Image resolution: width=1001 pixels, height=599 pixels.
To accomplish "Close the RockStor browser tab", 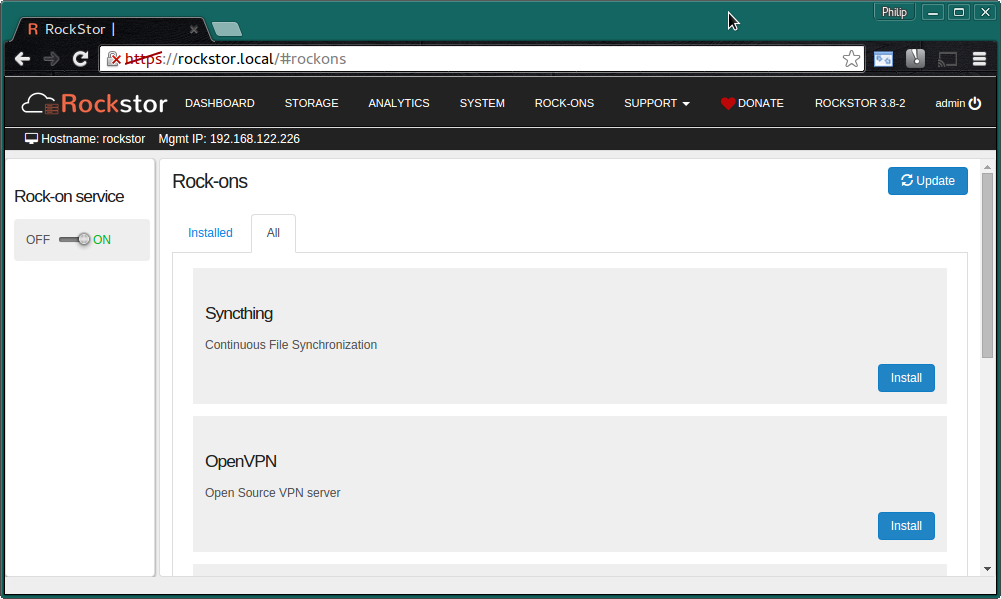I will [x=193, y=29].
